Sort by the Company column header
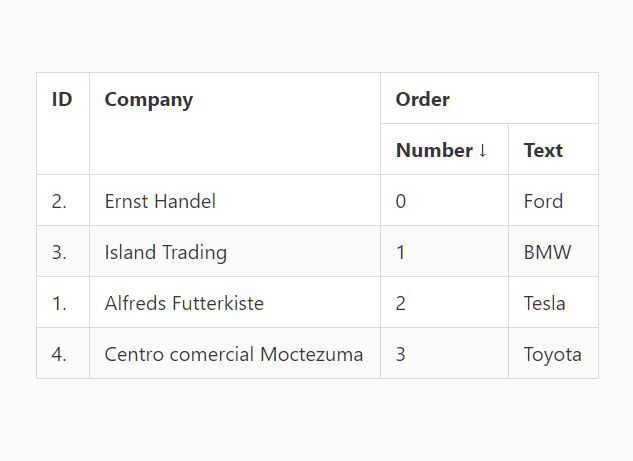This screenshot has height=461, width=633. (148, 99)
